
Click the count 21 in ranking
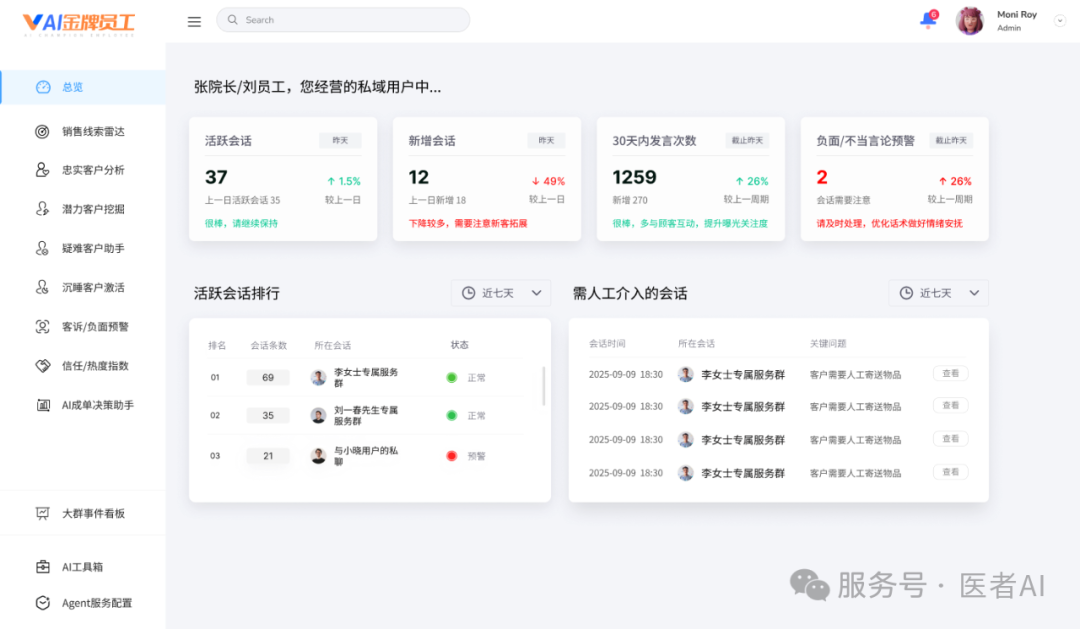click(x=268, y=456)
